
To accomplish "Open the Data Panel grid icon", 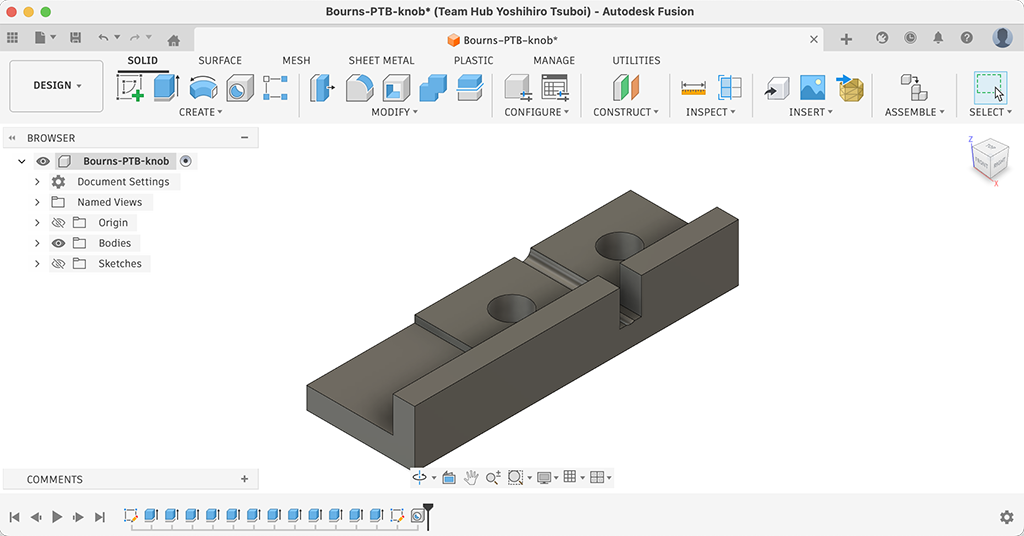I will (x=12, y=38).
